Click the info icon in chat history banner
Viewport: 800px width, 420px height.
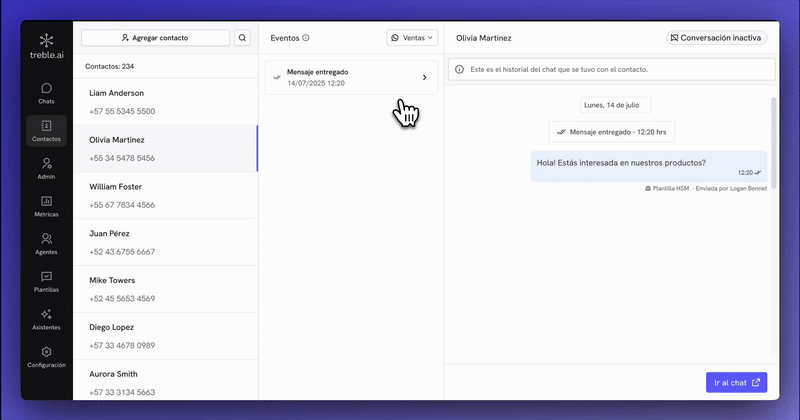pos(459,69)
